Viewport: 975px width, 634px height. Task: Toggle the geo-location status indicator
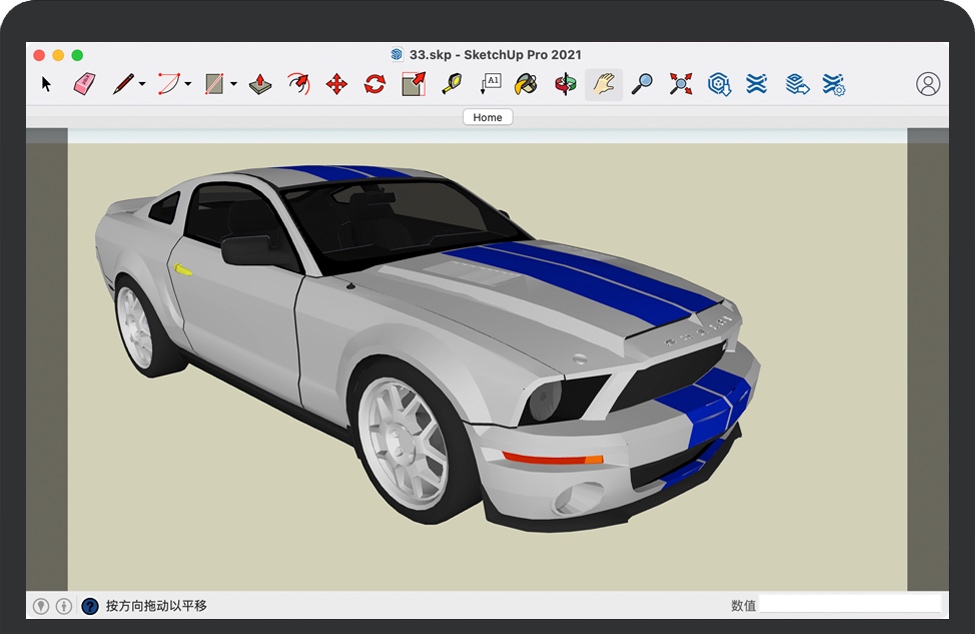click(x=41, y=606)
